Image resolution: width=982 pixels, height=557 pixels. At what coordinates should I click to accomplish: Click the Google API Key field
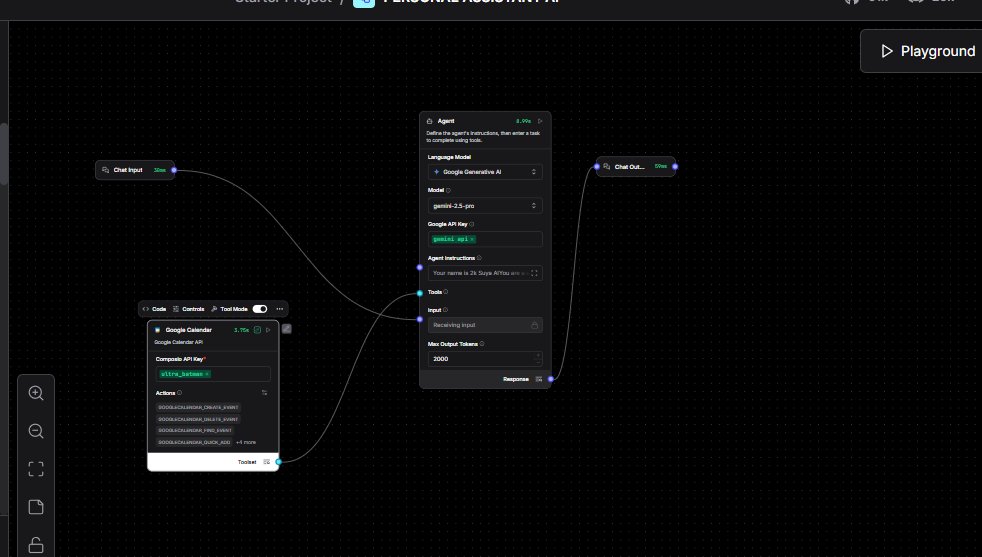485,239
